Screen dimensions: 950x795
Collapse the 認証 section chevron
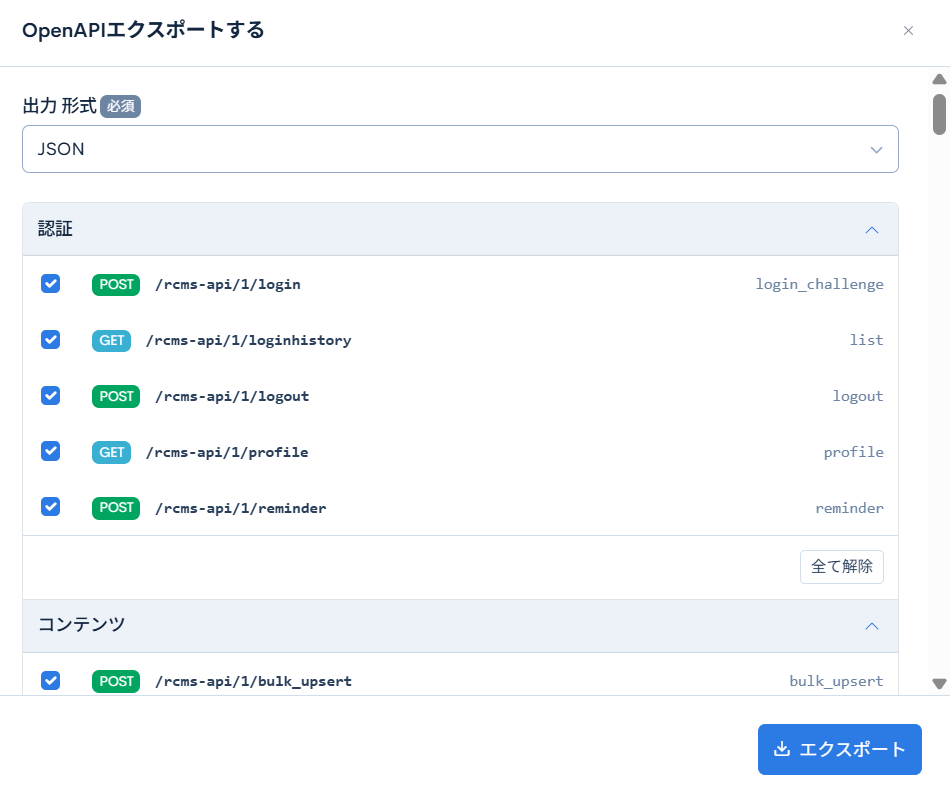click(x=871, y=229)
